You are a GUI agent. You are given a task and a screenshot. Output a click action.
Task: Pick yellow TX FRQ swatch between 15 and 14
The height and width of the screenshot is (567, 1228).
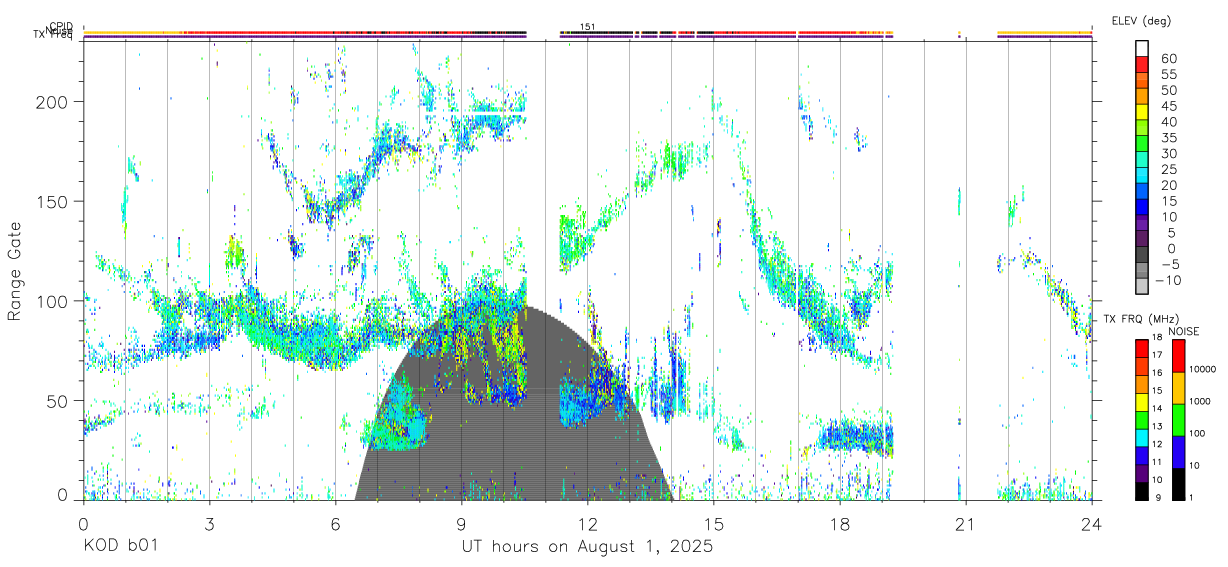click(1142, 401)
